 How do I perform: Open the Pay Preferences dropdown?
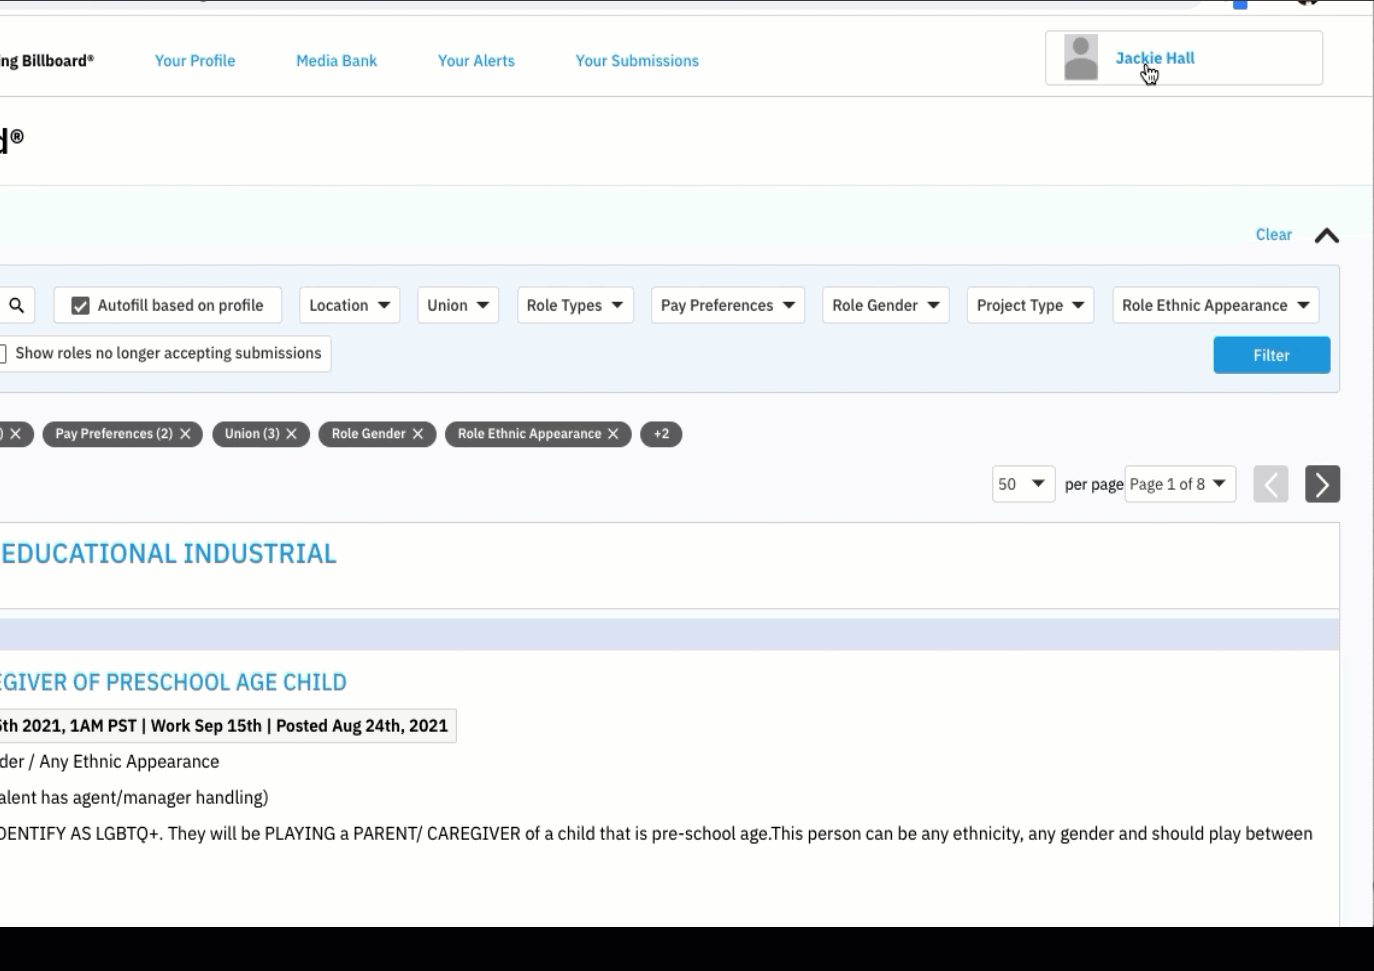click(x=727, y=306)
